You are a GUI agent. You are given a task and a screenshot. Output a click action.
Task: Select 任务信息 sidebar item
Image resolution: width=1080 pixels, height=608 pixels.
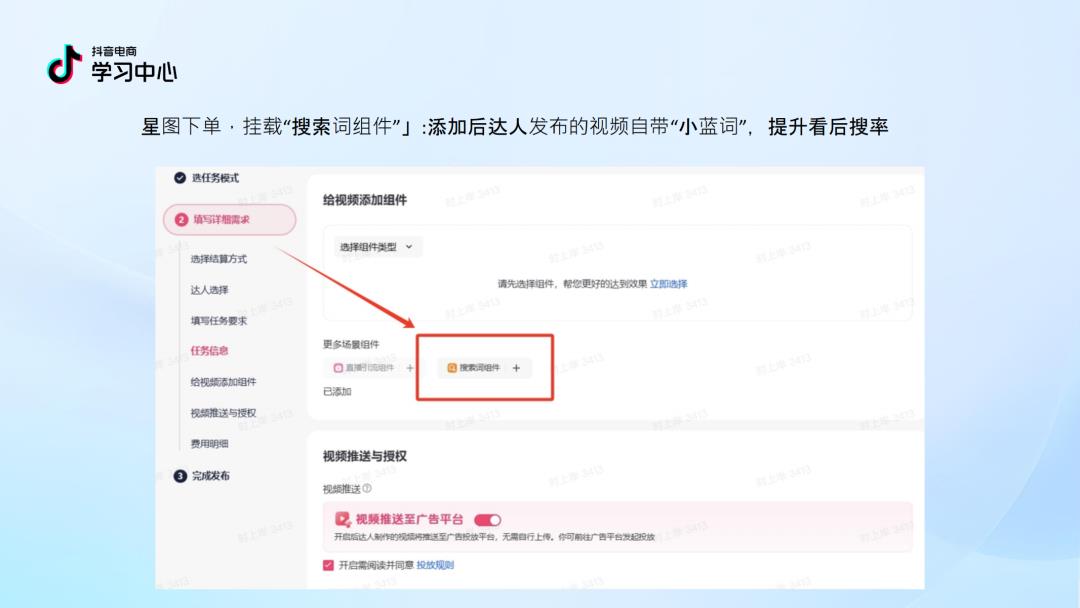click(209, 350)
